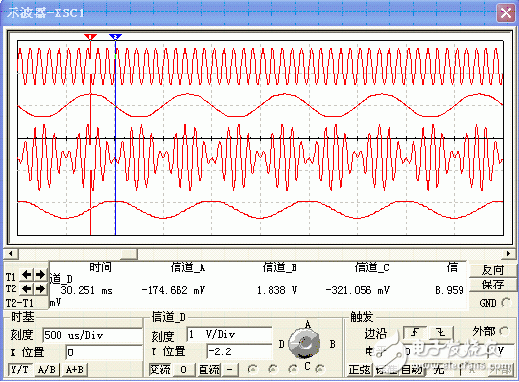Select trigger mode 自动 (Auto)
519x382 pixels.
point(411,370)
